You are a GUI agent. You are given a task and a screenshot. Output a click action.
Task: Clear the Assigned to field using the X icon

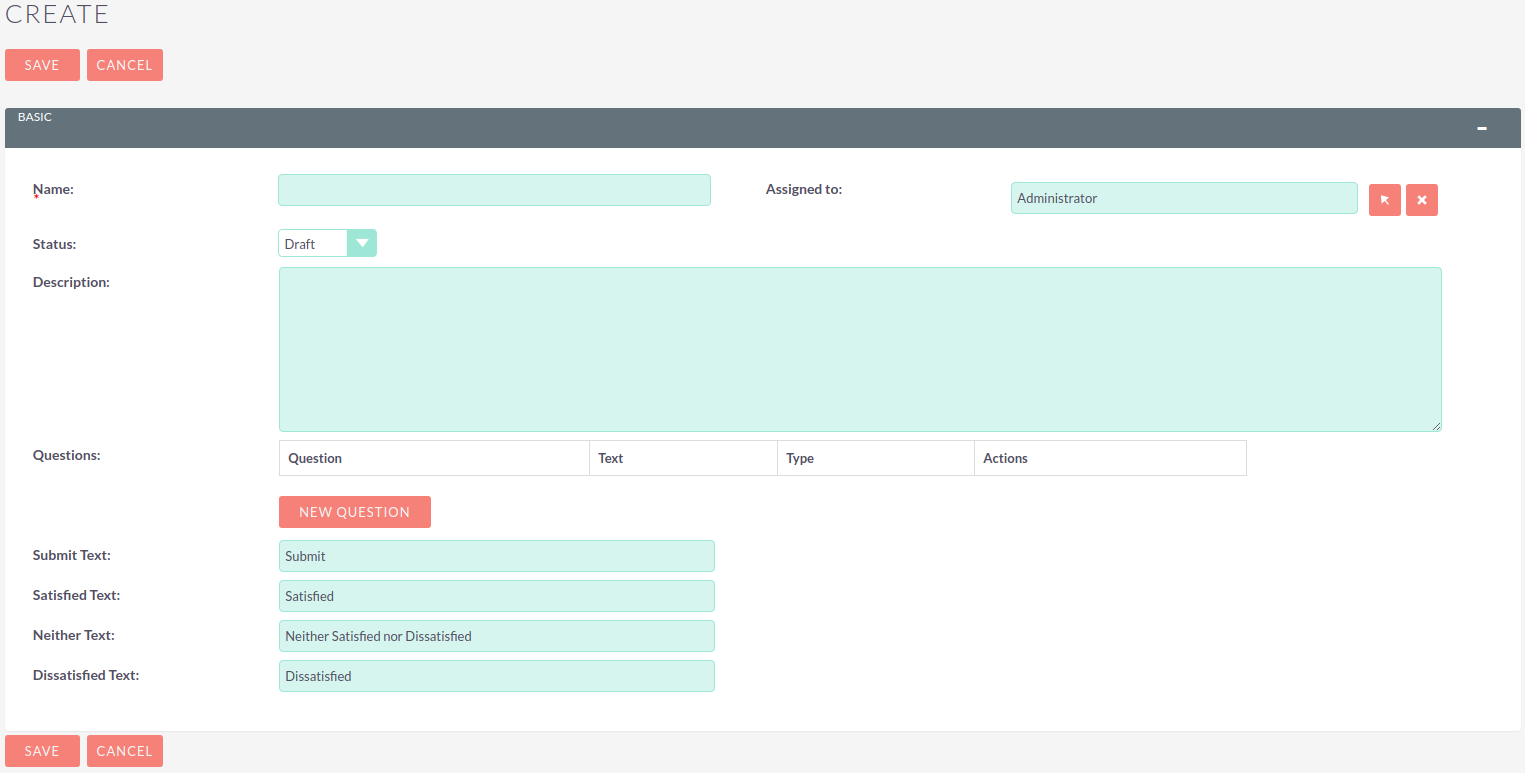1421,199
